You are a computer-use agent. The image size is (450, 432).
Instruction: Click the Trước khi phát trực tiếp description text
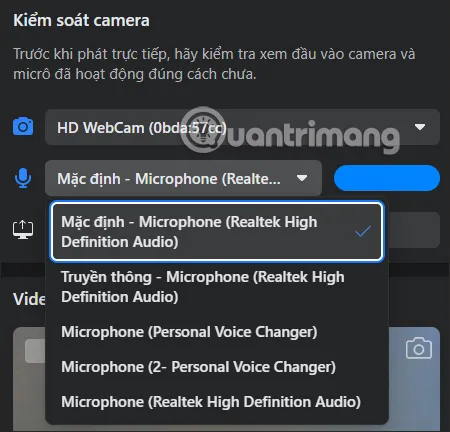pyautogui.click(x=214, y=64)
